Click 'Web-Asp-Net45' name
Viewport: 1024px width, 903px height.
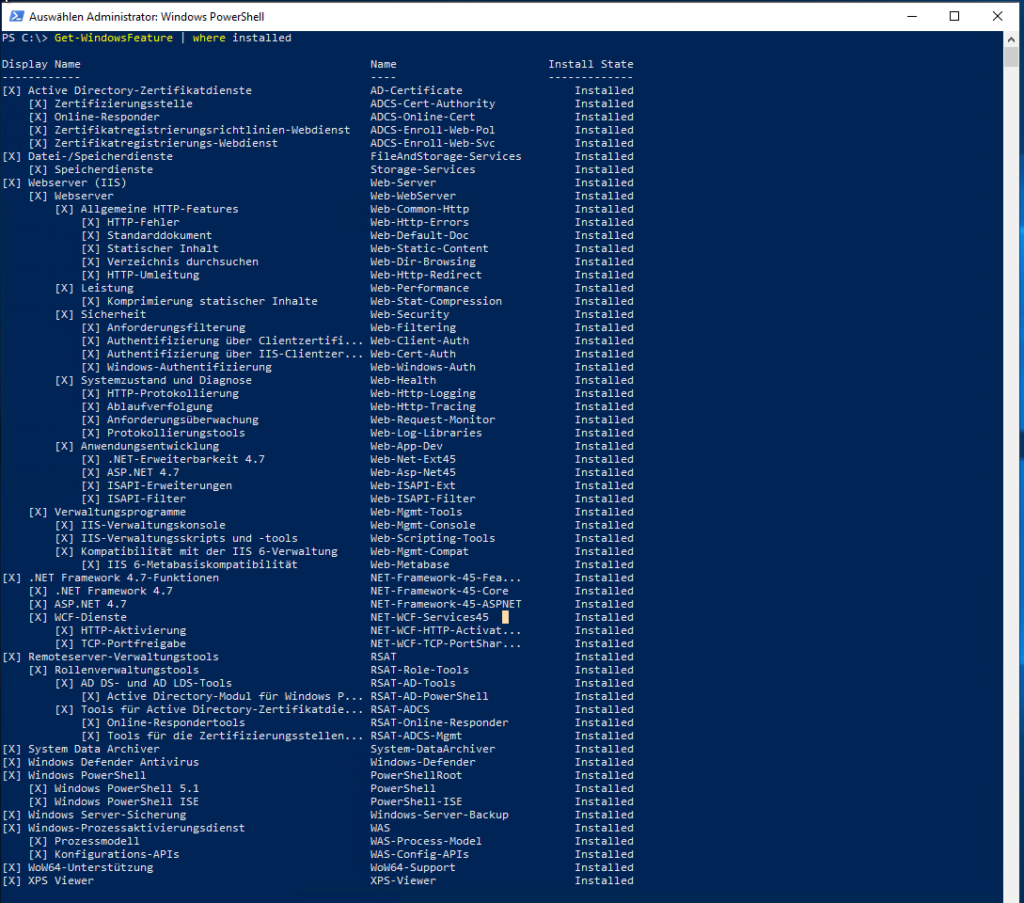(x=413, y=472)
